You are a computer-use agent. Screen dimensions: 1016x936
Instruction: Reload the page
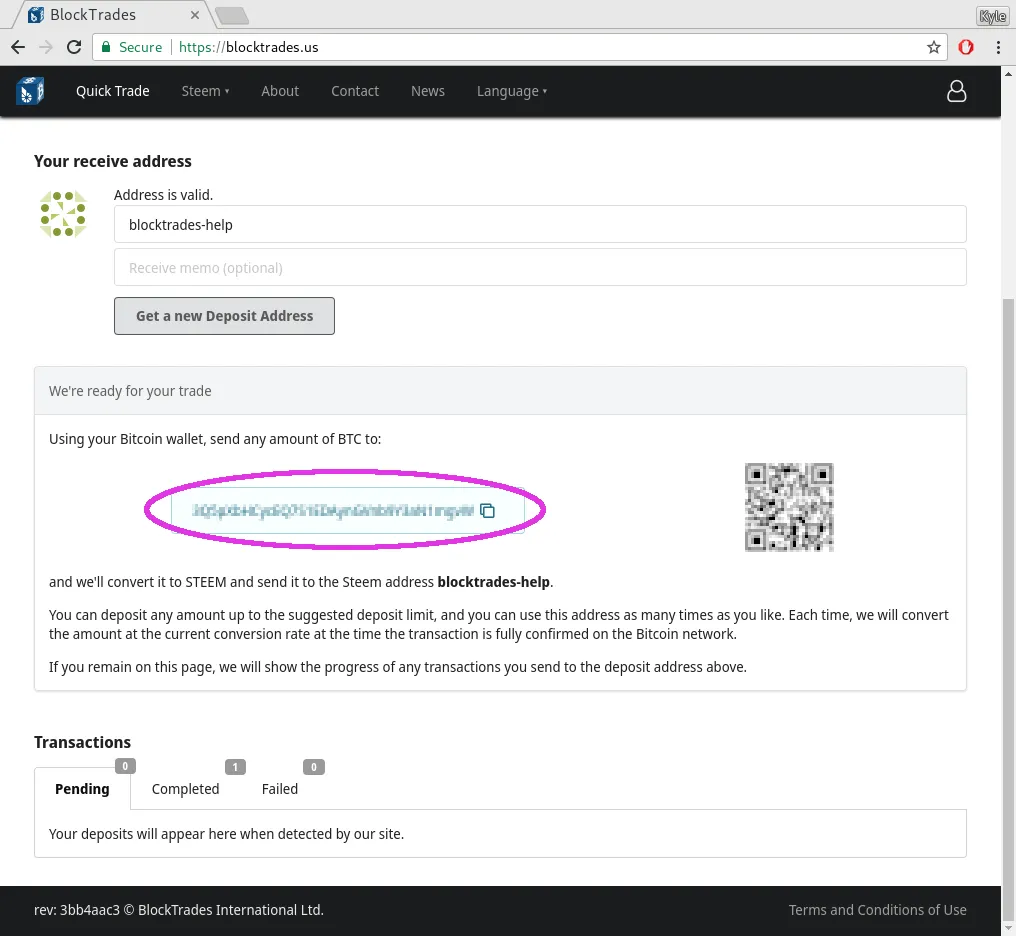coord(74,47)
